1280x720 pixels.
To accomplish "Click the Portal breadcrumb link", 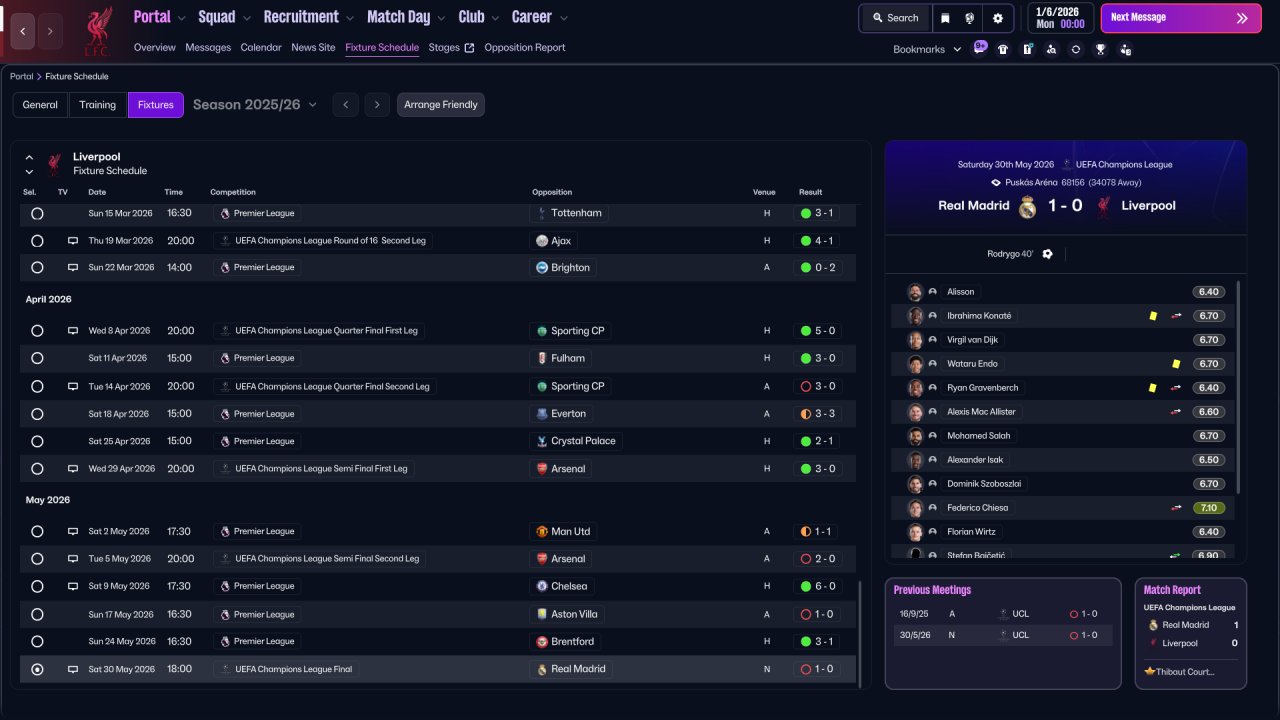I will pos(21,77).
